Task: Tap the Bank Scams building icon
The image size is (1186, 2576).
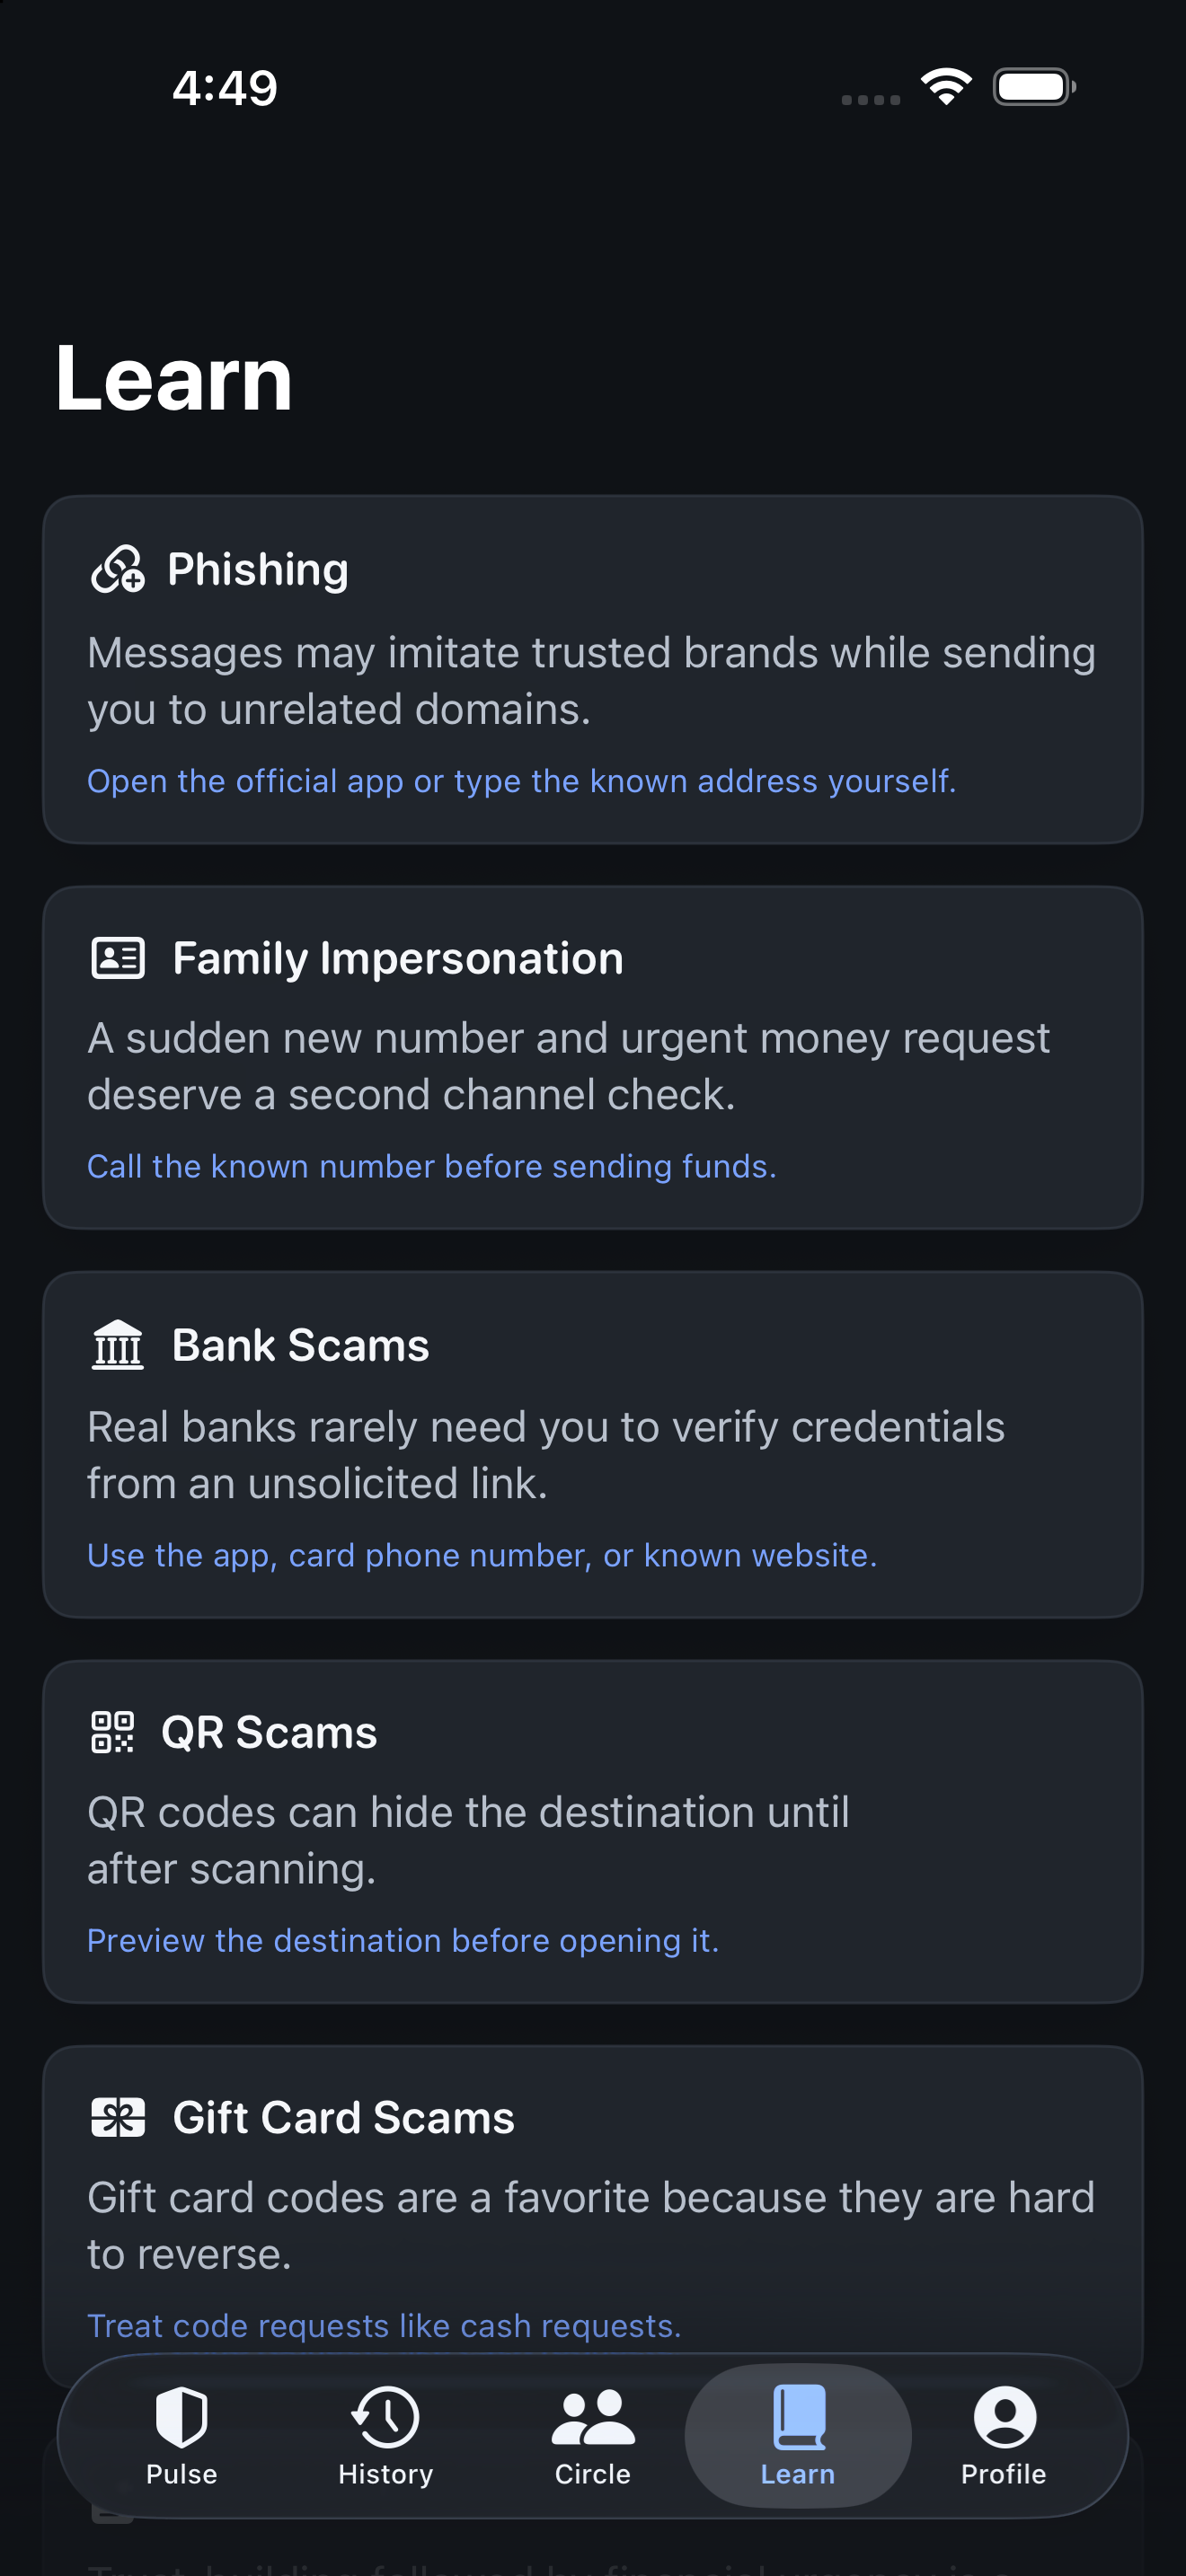Action: (x=118, y=1344)
